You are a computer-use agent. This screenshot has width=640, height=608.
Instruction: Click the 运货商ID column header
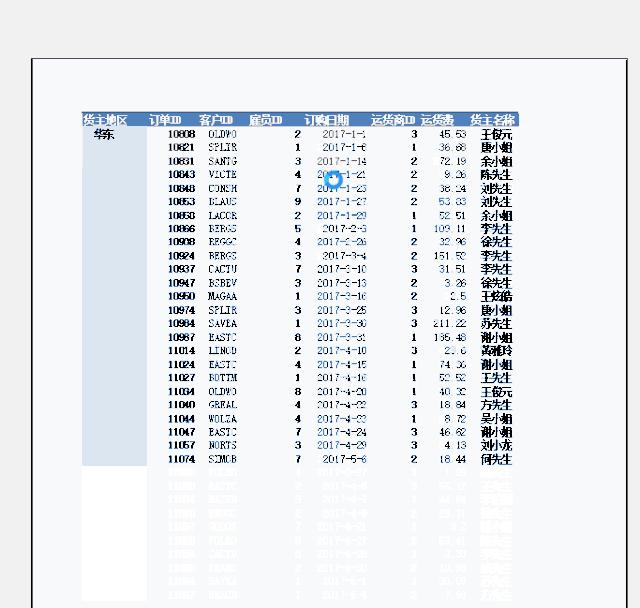(393, 120)
